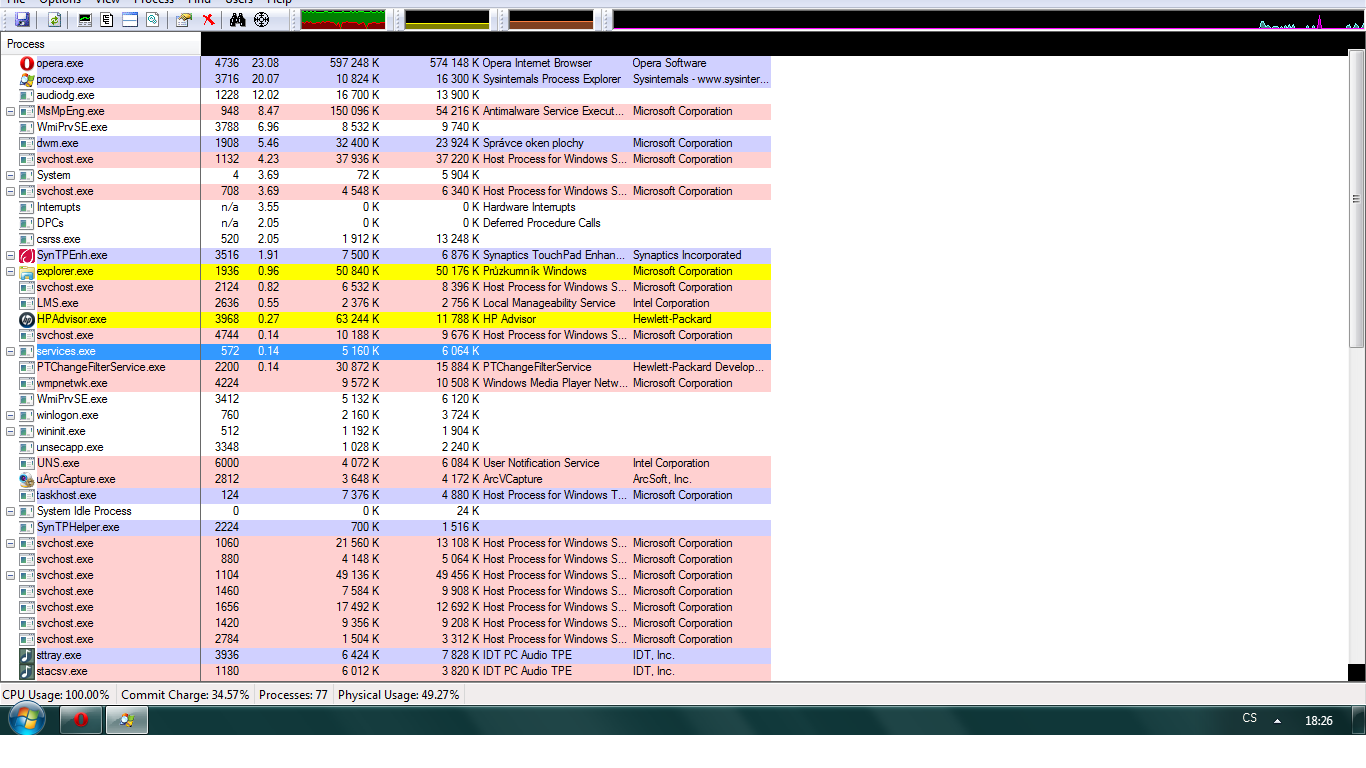The width and height of the screenshot is (1366, 768).
Task: Toggle the Show Lower Pane toolbar icon
Action: pyautogui.click(x=130, y=20)
